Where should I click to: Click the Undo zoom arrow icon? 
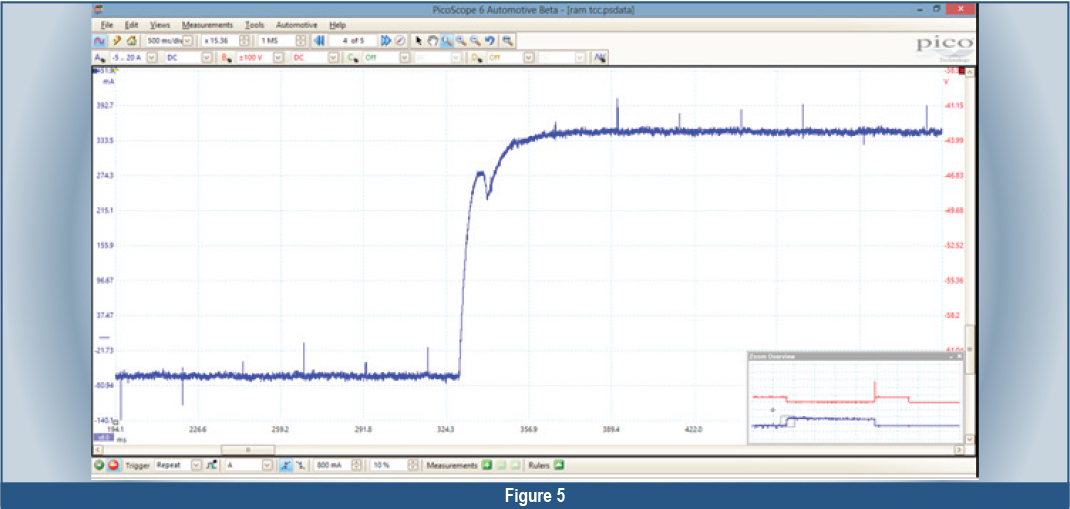point(489,41)
